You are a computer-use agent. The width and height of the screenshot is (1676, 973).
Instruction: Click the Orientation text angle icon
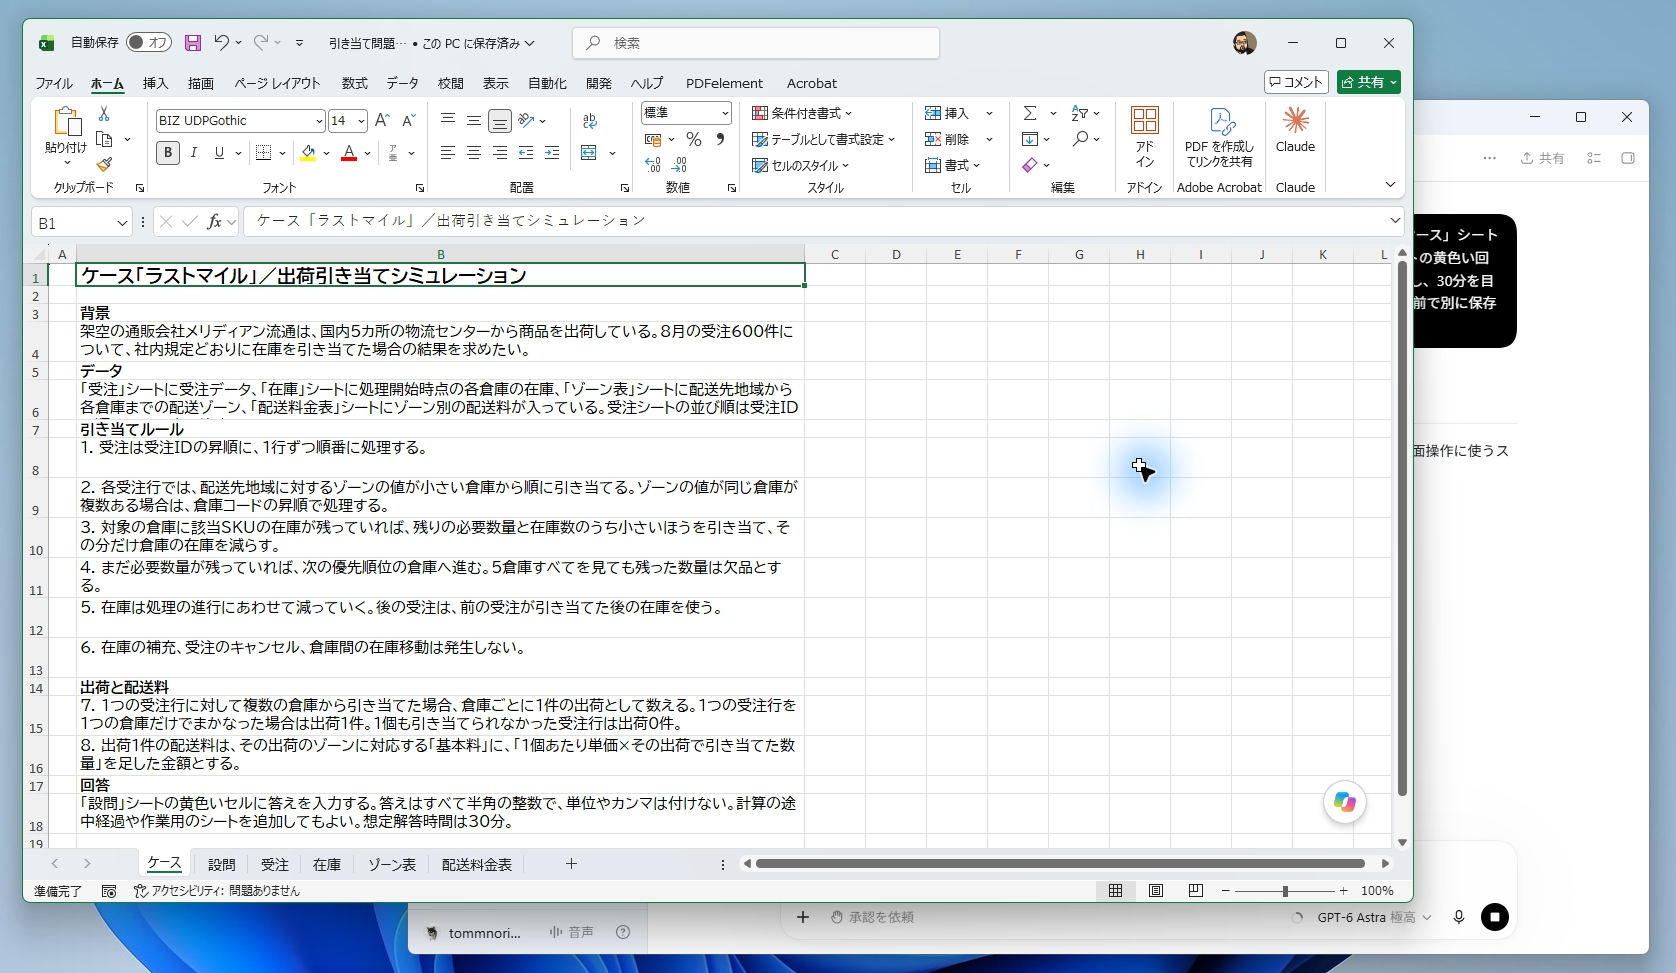coord(527,121)
